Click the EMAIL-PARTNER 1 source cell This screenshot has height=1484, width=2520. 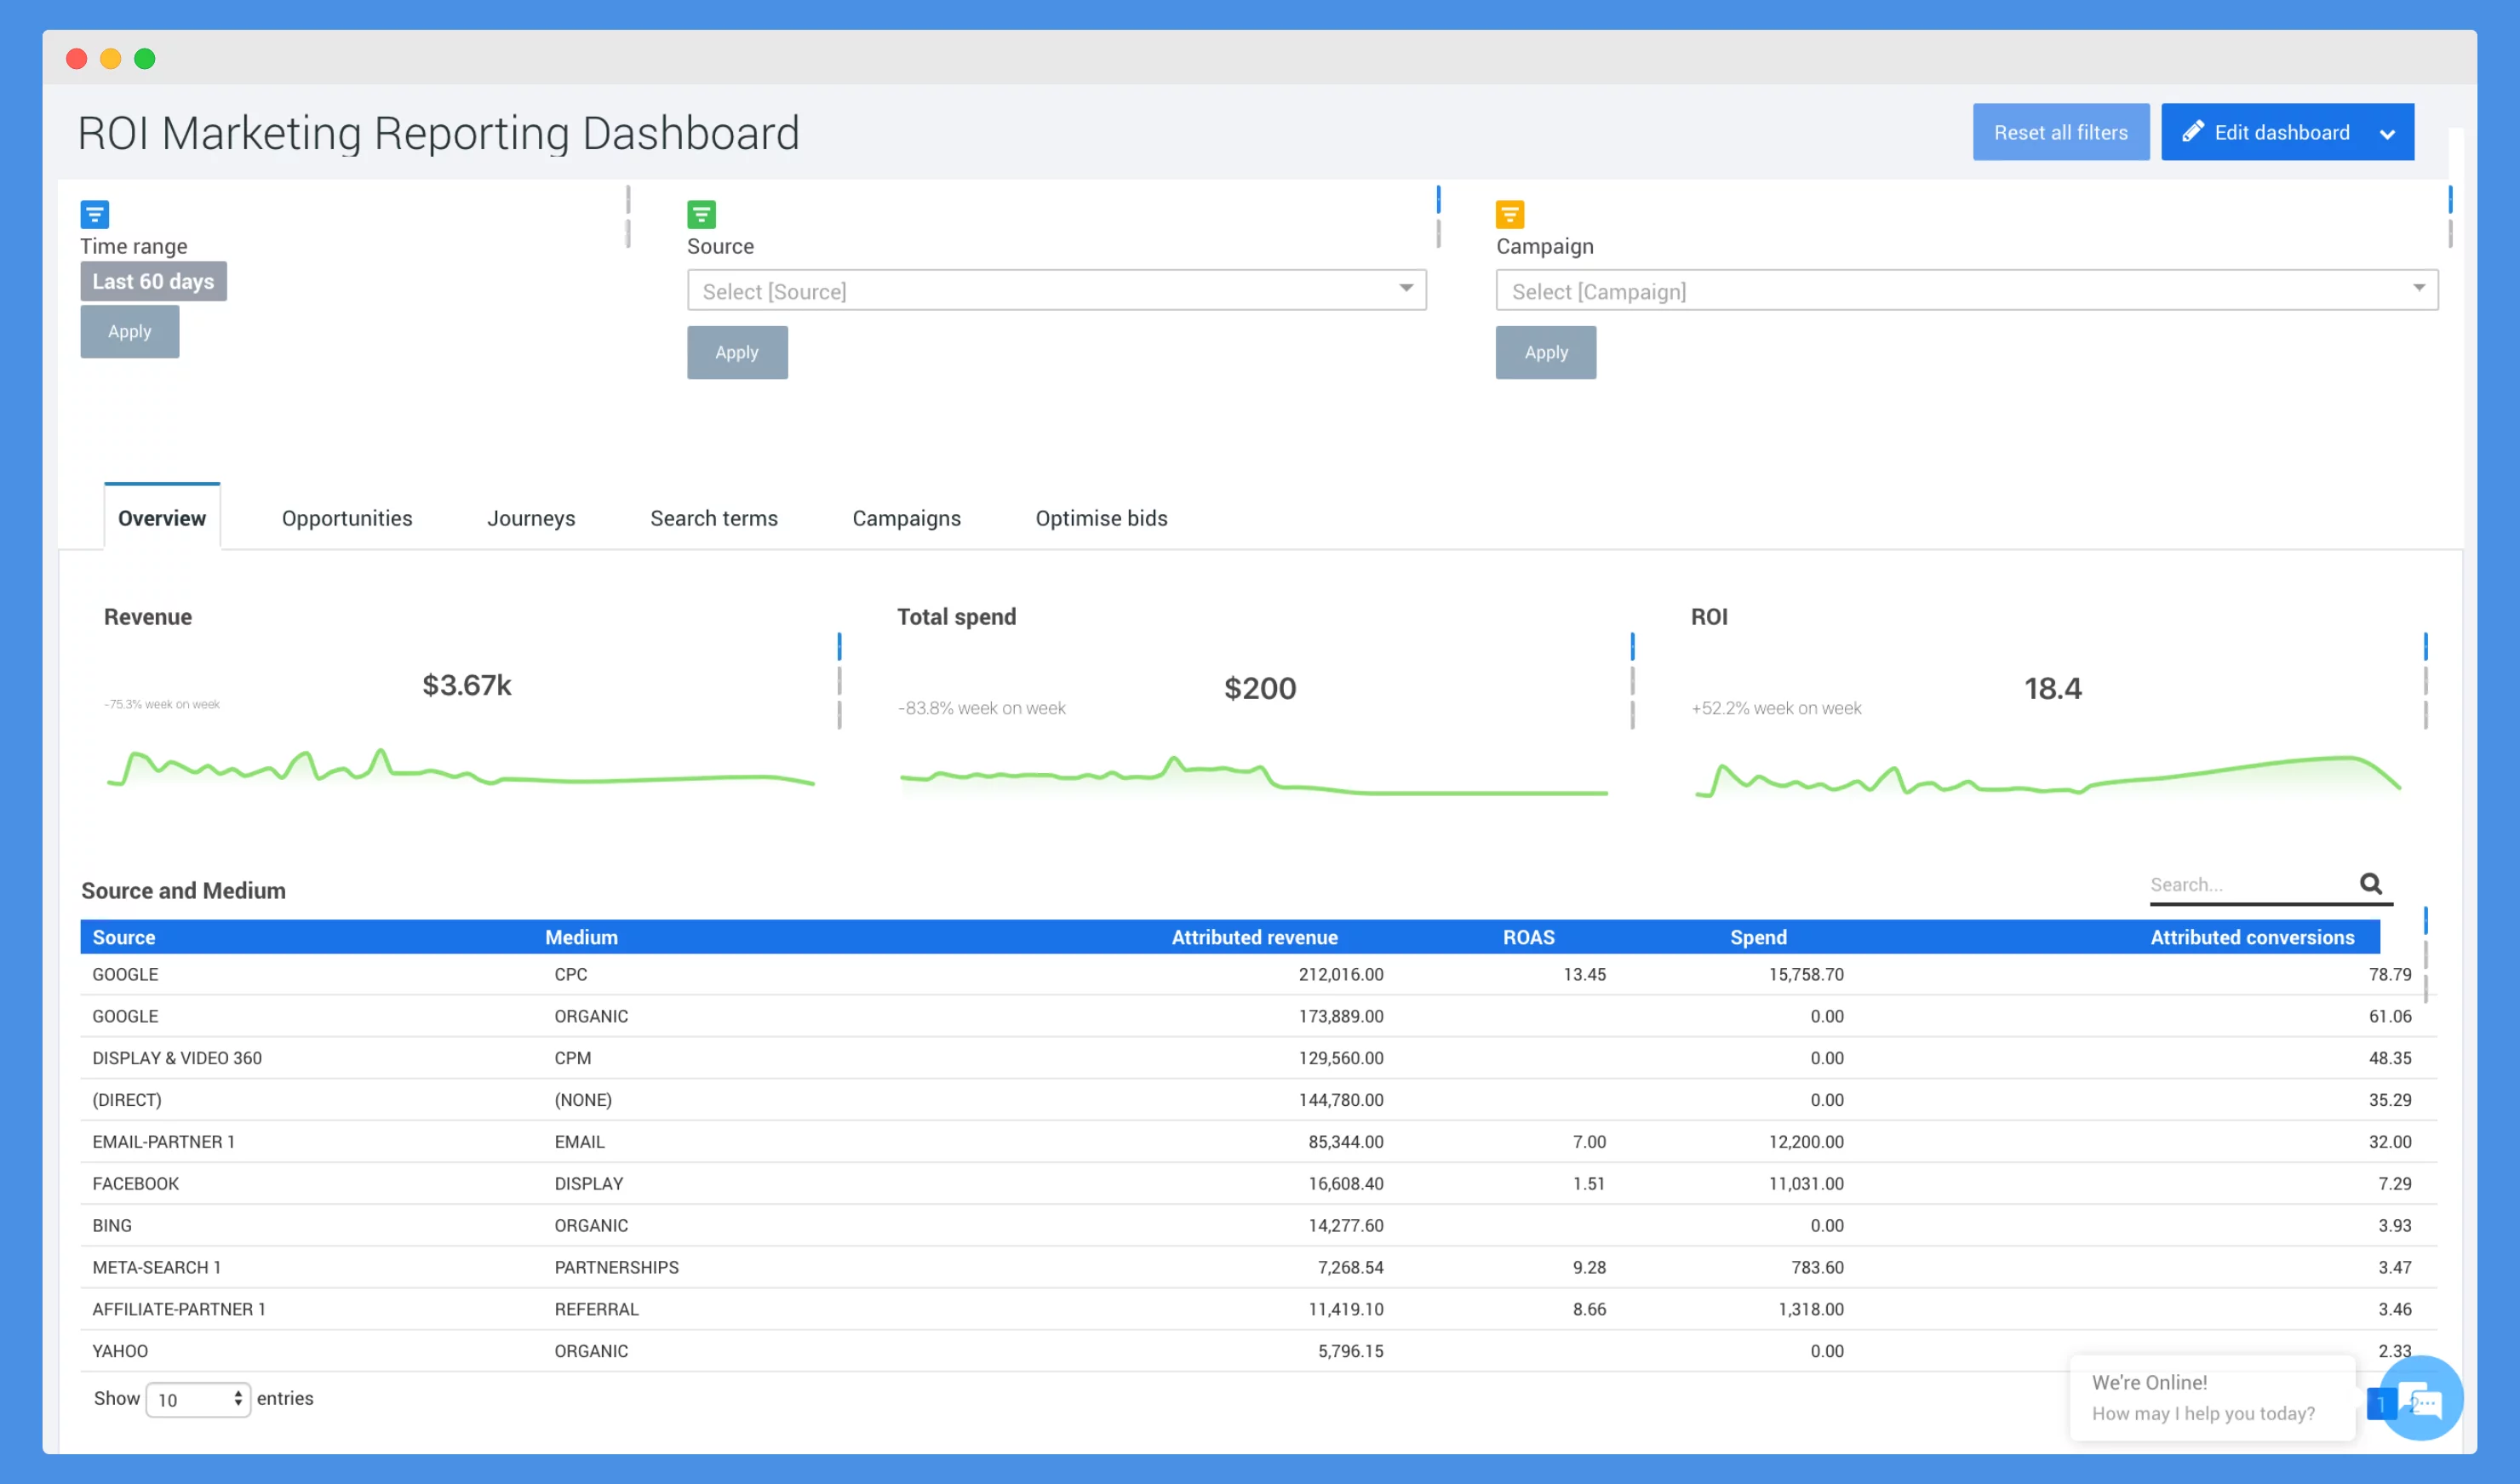[164, 1142]
